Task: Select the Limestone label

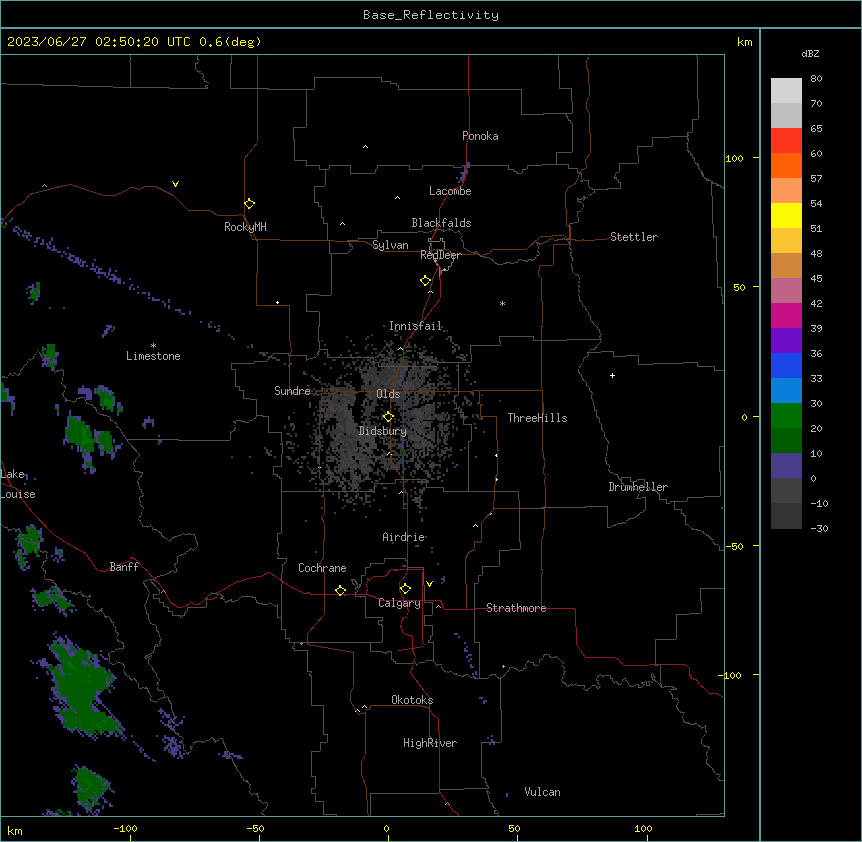Action: pos(153,356)
